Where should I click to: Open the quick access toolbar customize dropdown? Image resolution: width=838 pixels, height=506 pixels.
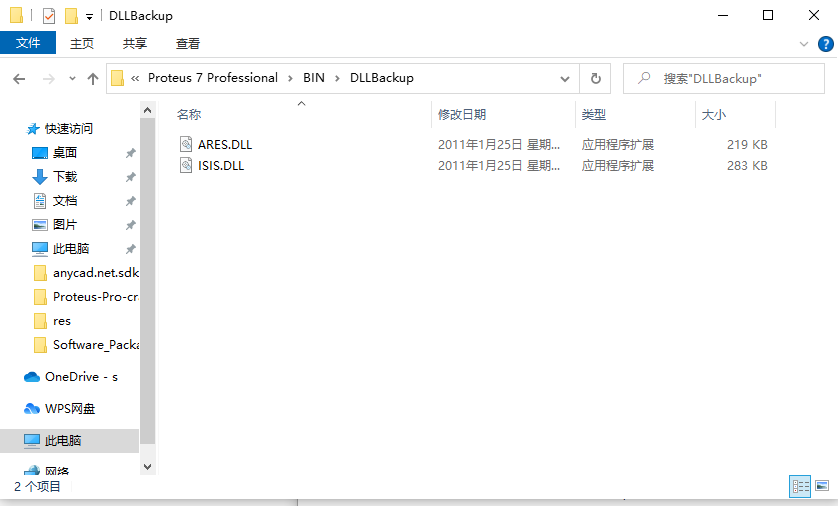[89, 16]
